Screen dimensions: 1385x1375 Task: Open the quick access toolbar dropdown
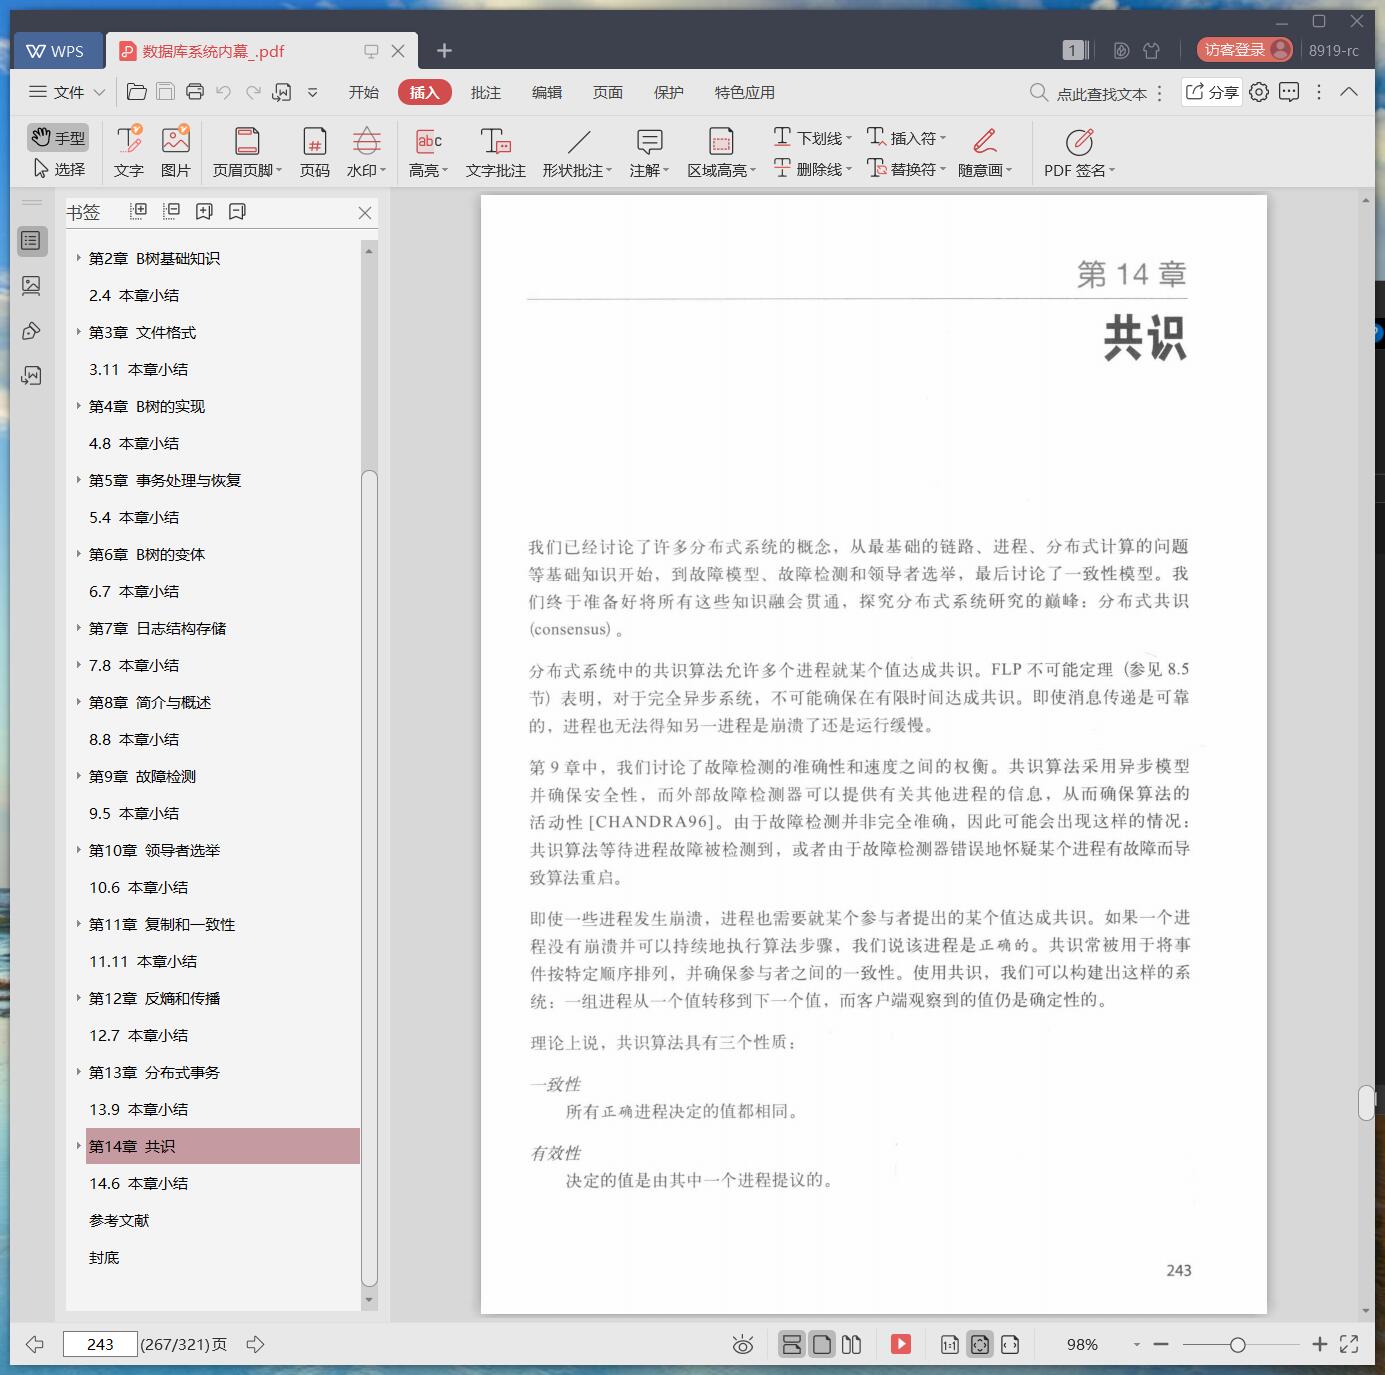coord(312,92)
